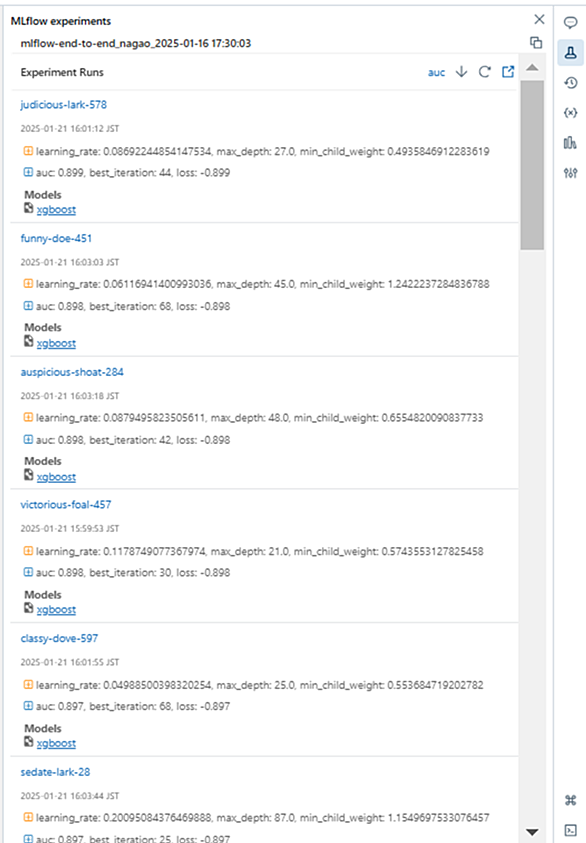Screen dimensions: 586x843
Task: Click model file icon under victorious-foal-457
Action: click(x=28, y=608)
